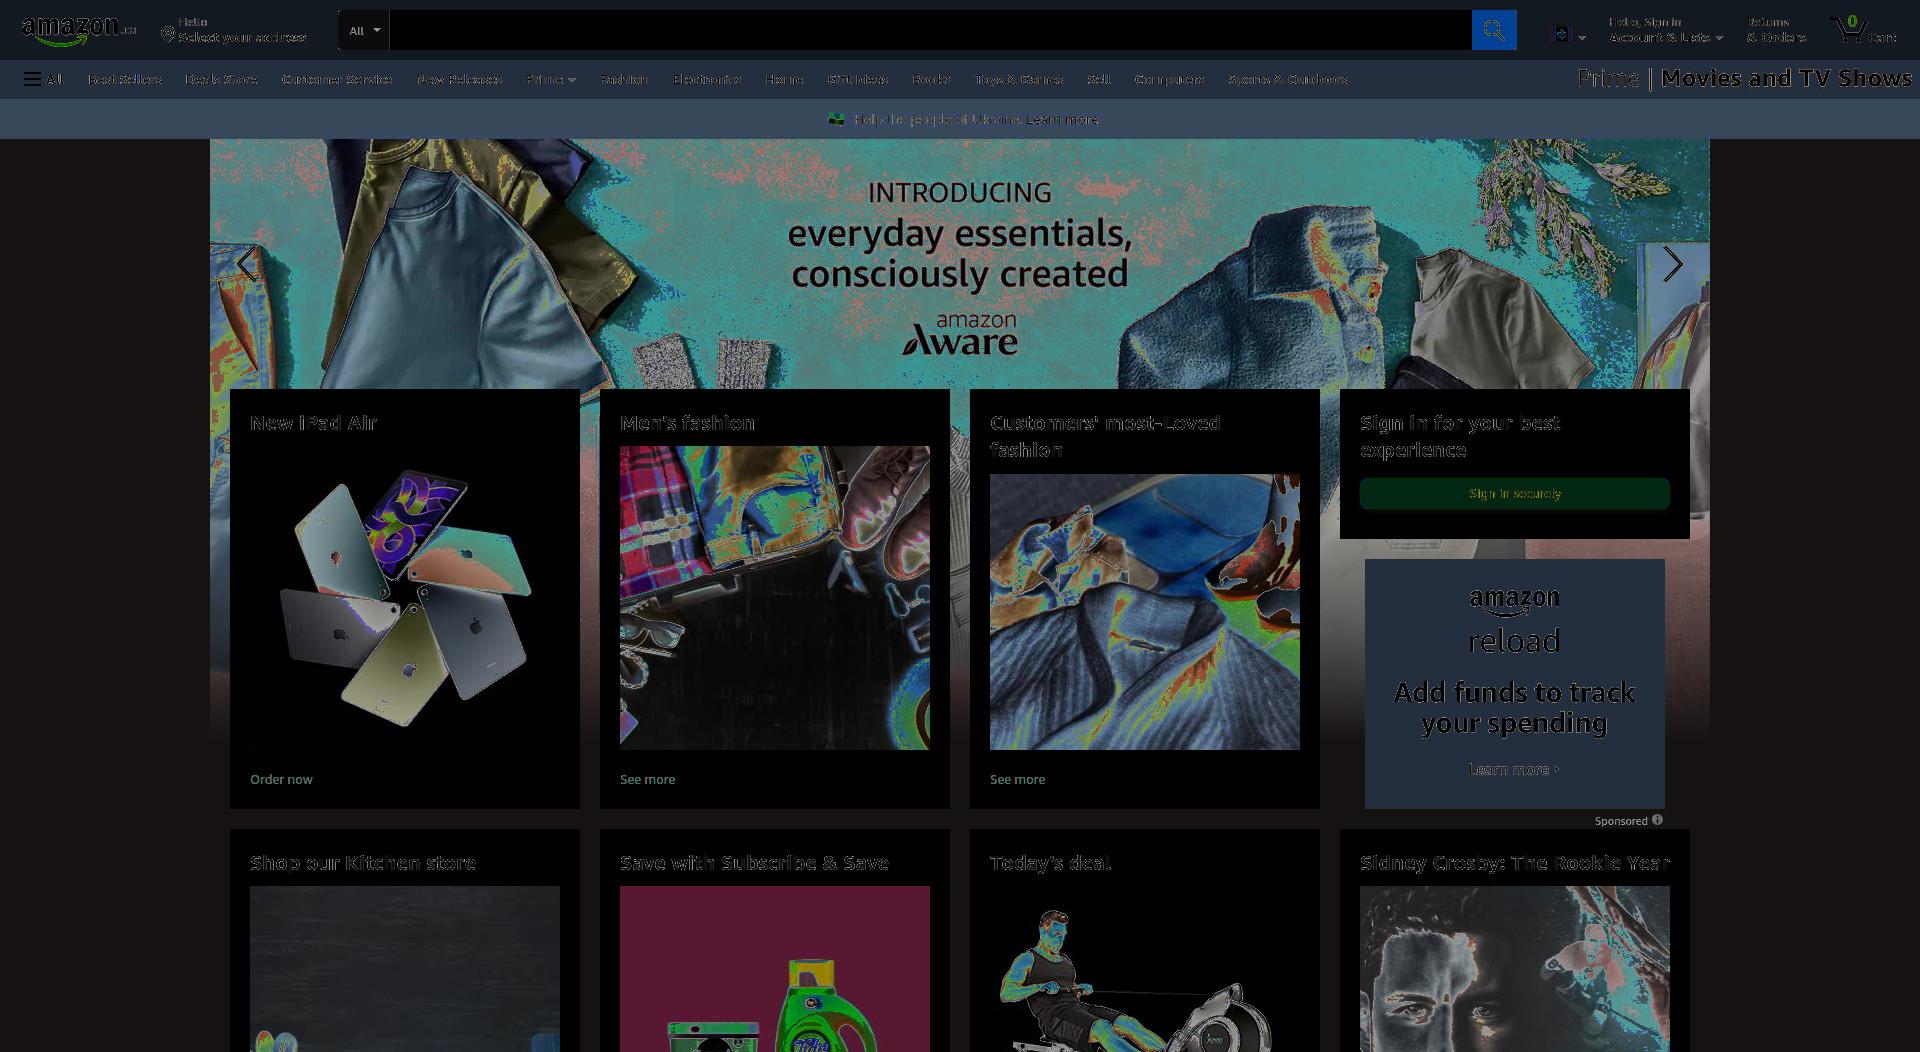
Task: Open Deals Store nav item
Action: coord(221,79)
